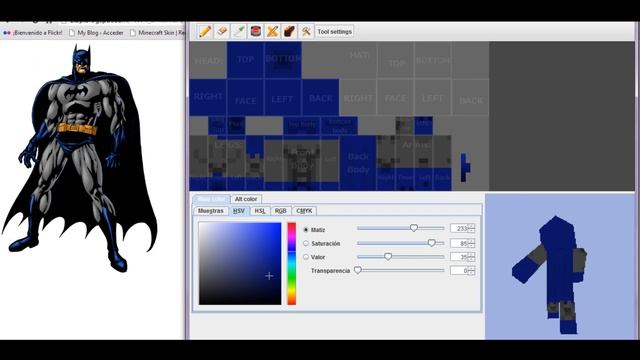Image resolution: width=640 pixels, height=360 pixels.
Task: Switch to the main color tab beside Alt color
Action: point(211,199)
